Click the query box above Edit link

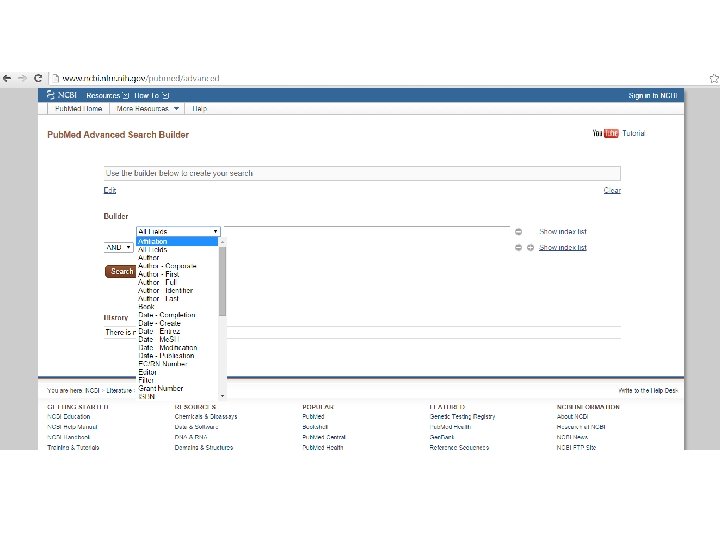(362, 173)
